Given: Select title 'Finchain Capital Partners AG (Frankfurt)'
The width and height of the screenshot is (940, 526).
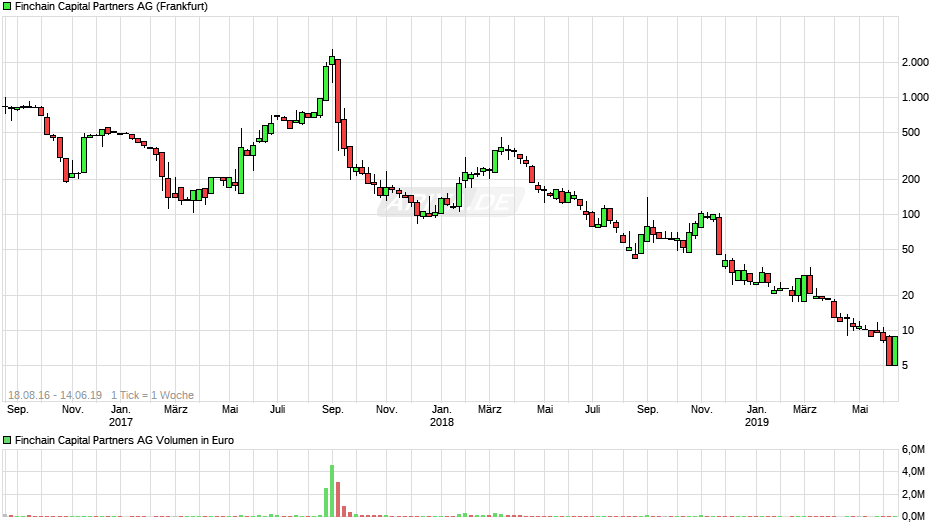Looking at the screenshot, I should click(x=111, y=7).
